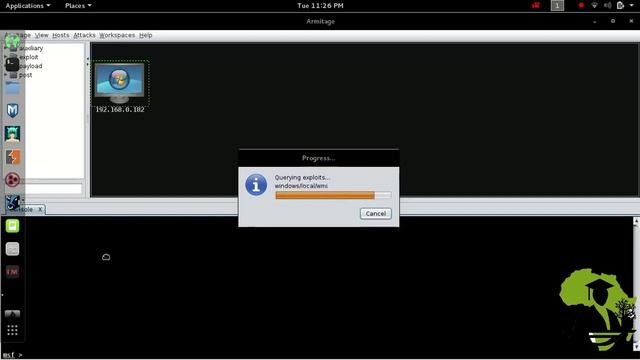Open the grey square dock icon
This screenshot has height=360, width=640.
[12, 249]
